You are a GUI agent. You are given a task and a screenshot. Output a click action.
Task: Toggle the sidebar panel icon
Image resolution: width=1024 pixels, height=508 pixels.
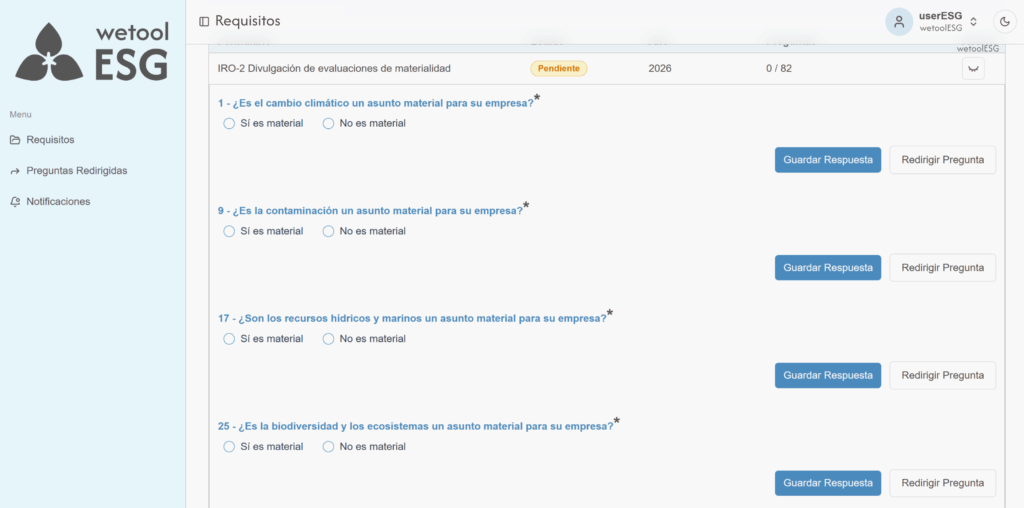204,21
